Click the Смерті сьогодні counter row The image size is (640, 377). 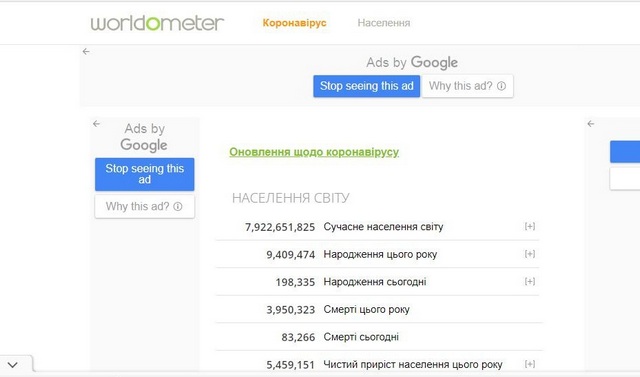point(379,337)
